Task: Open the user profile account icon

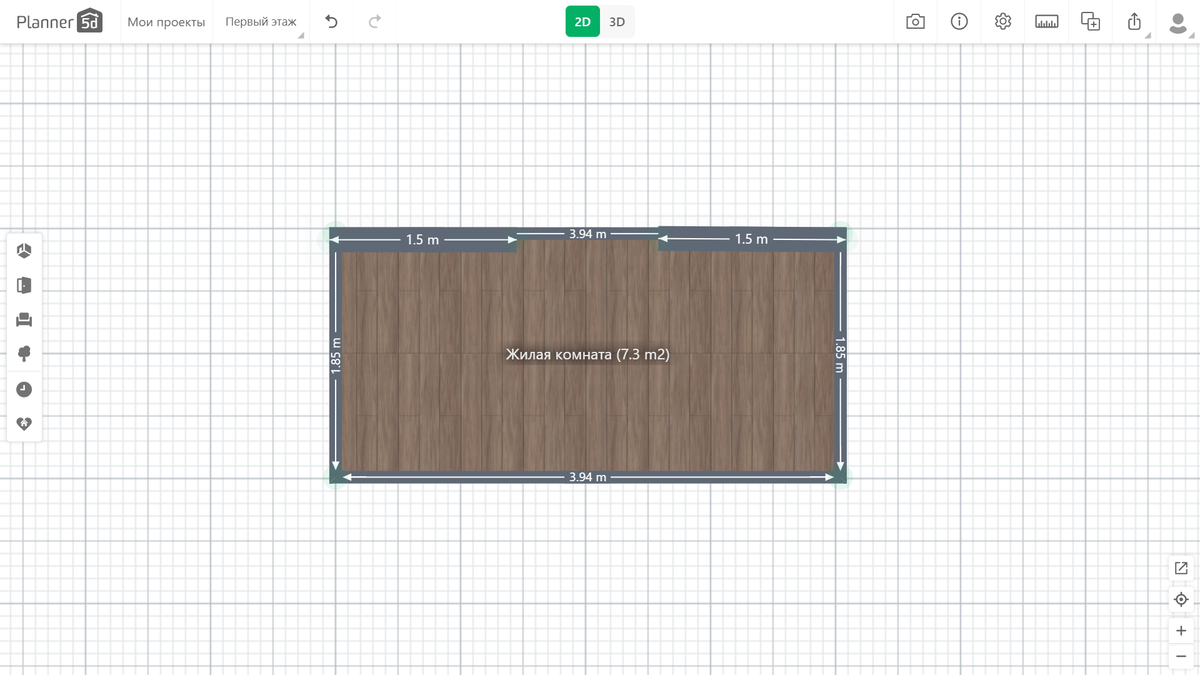Action: pyautogui.click(x=1178, y=22)
